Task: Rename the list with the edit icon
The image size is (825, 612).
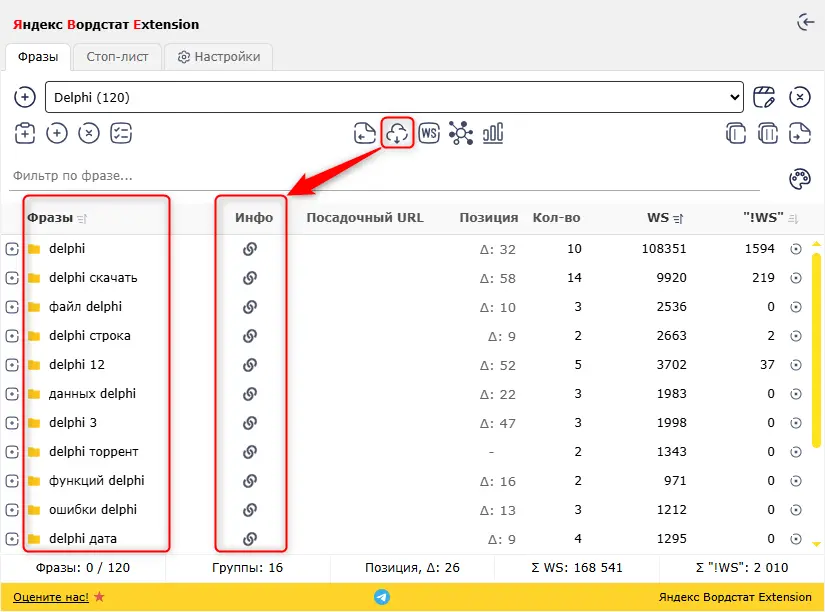Action: point(764,97)
